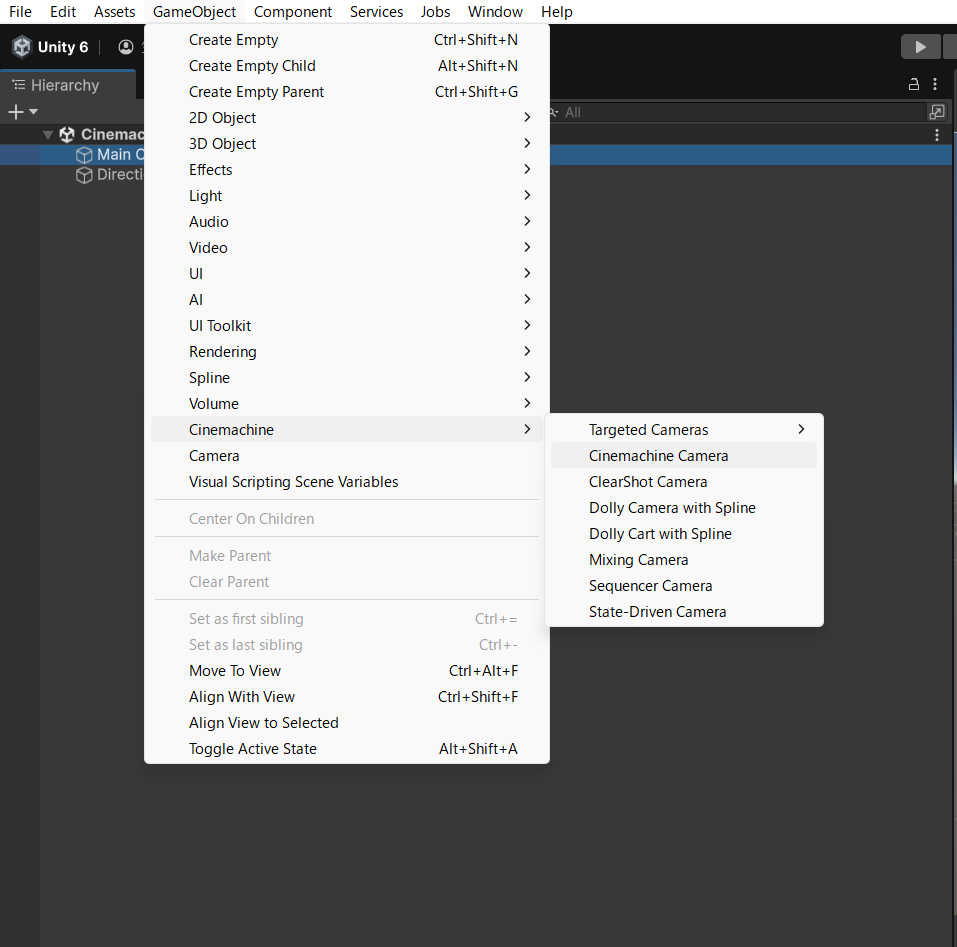
Task: Expand the Rendering submenu
Action: pos(347,352)
